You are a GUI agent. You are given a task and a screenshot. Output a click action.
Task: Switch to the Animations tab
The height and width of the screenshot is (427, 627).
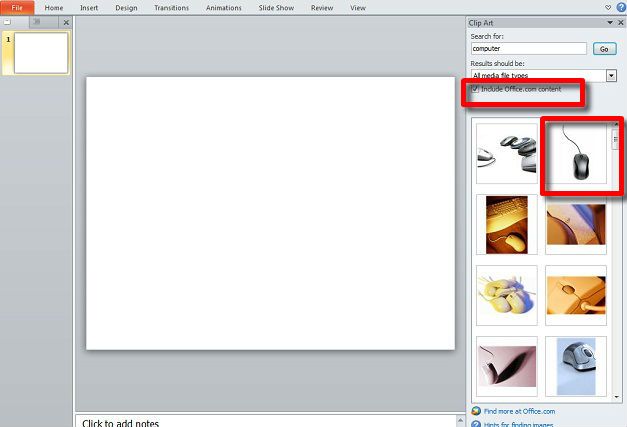224,8
